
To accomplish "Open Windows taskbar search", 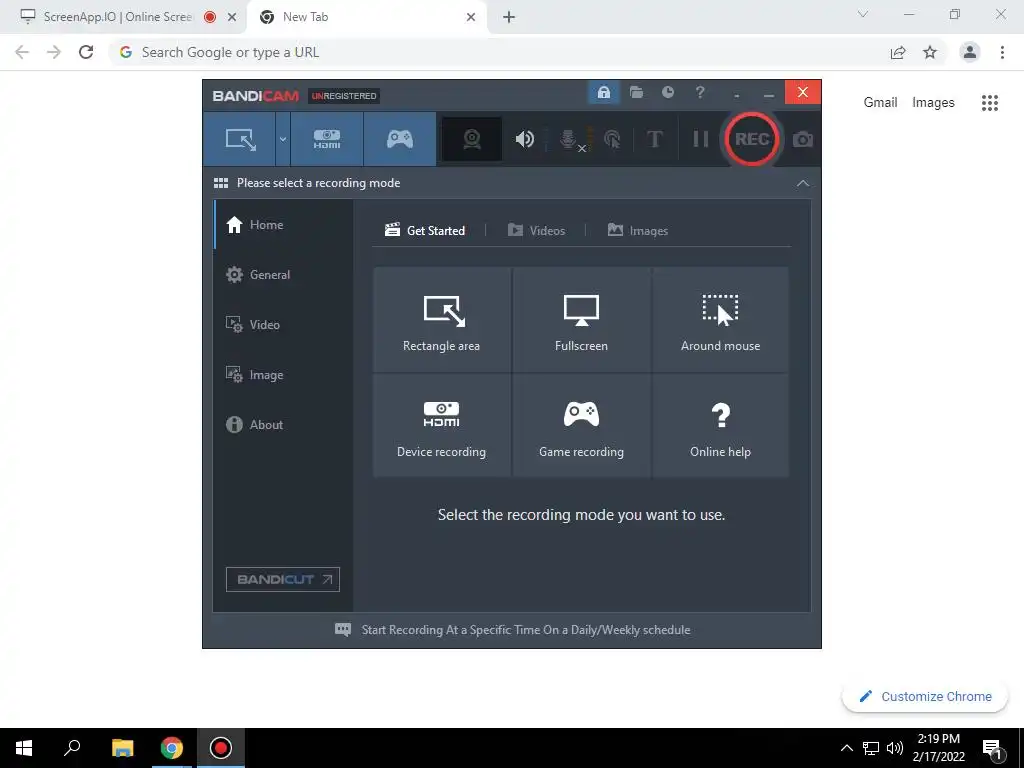I will [x=72, y=748].
